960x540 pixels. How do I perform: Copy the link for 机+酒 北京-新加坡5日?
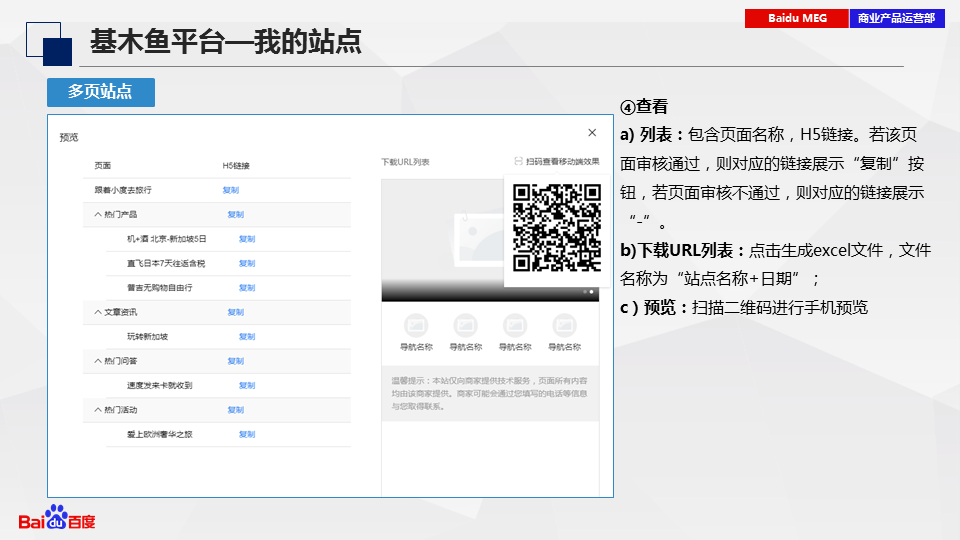[247, 239]
